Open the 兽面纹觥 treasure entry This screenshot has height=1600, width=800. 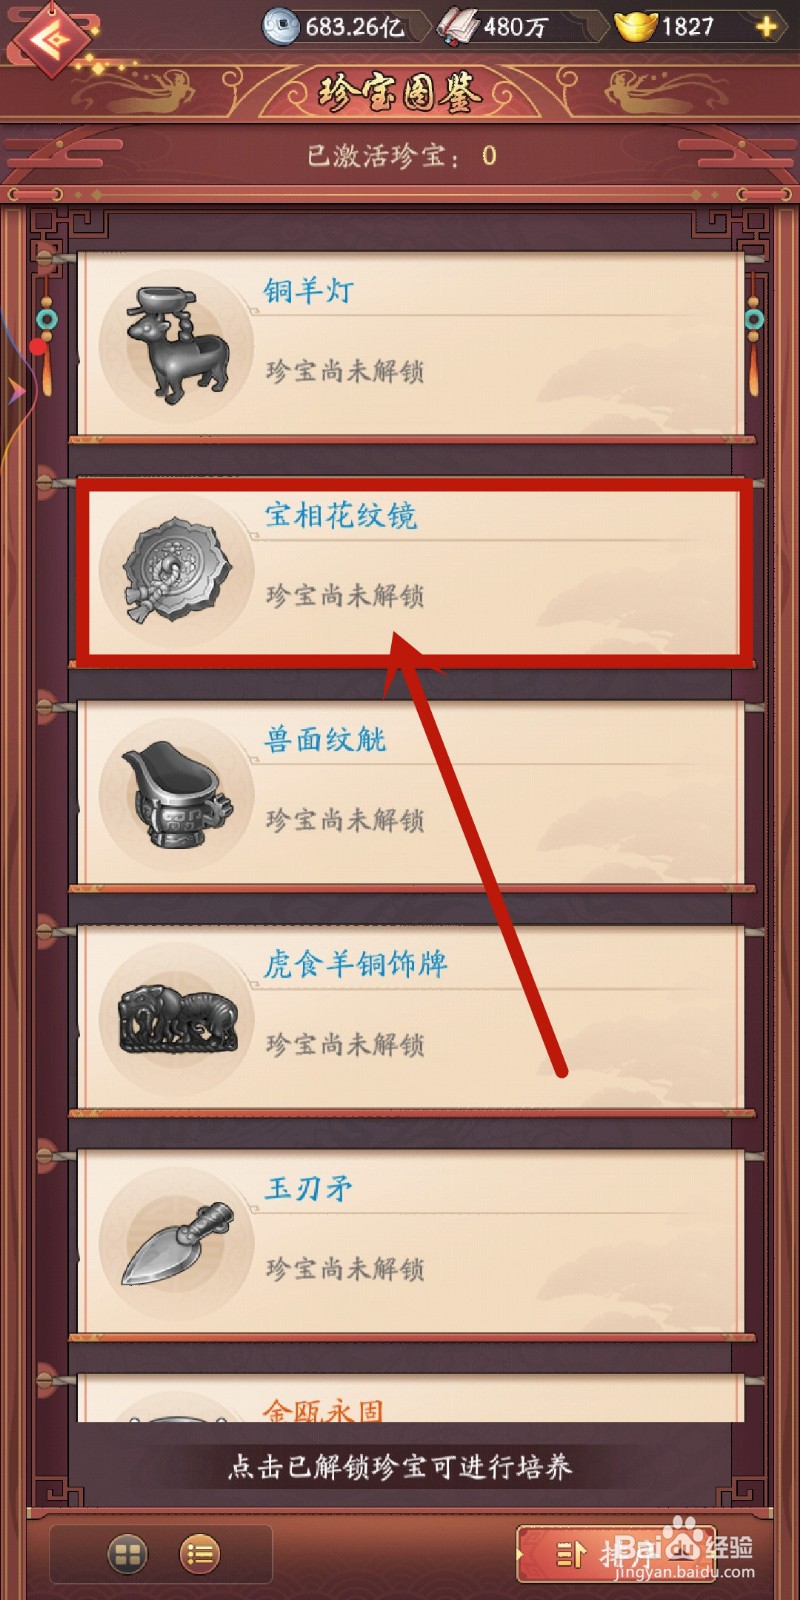point(411,793)
